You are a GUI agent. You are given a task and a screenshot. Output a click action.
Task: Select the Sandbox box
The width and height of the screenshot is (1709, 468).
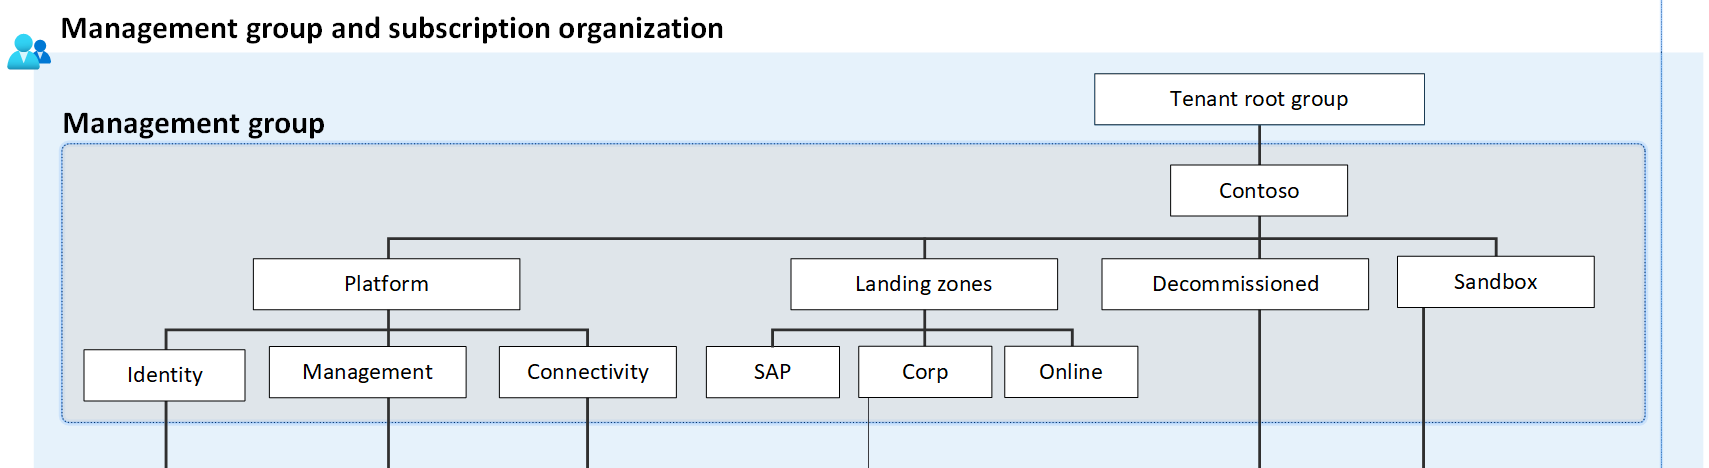1495,282
